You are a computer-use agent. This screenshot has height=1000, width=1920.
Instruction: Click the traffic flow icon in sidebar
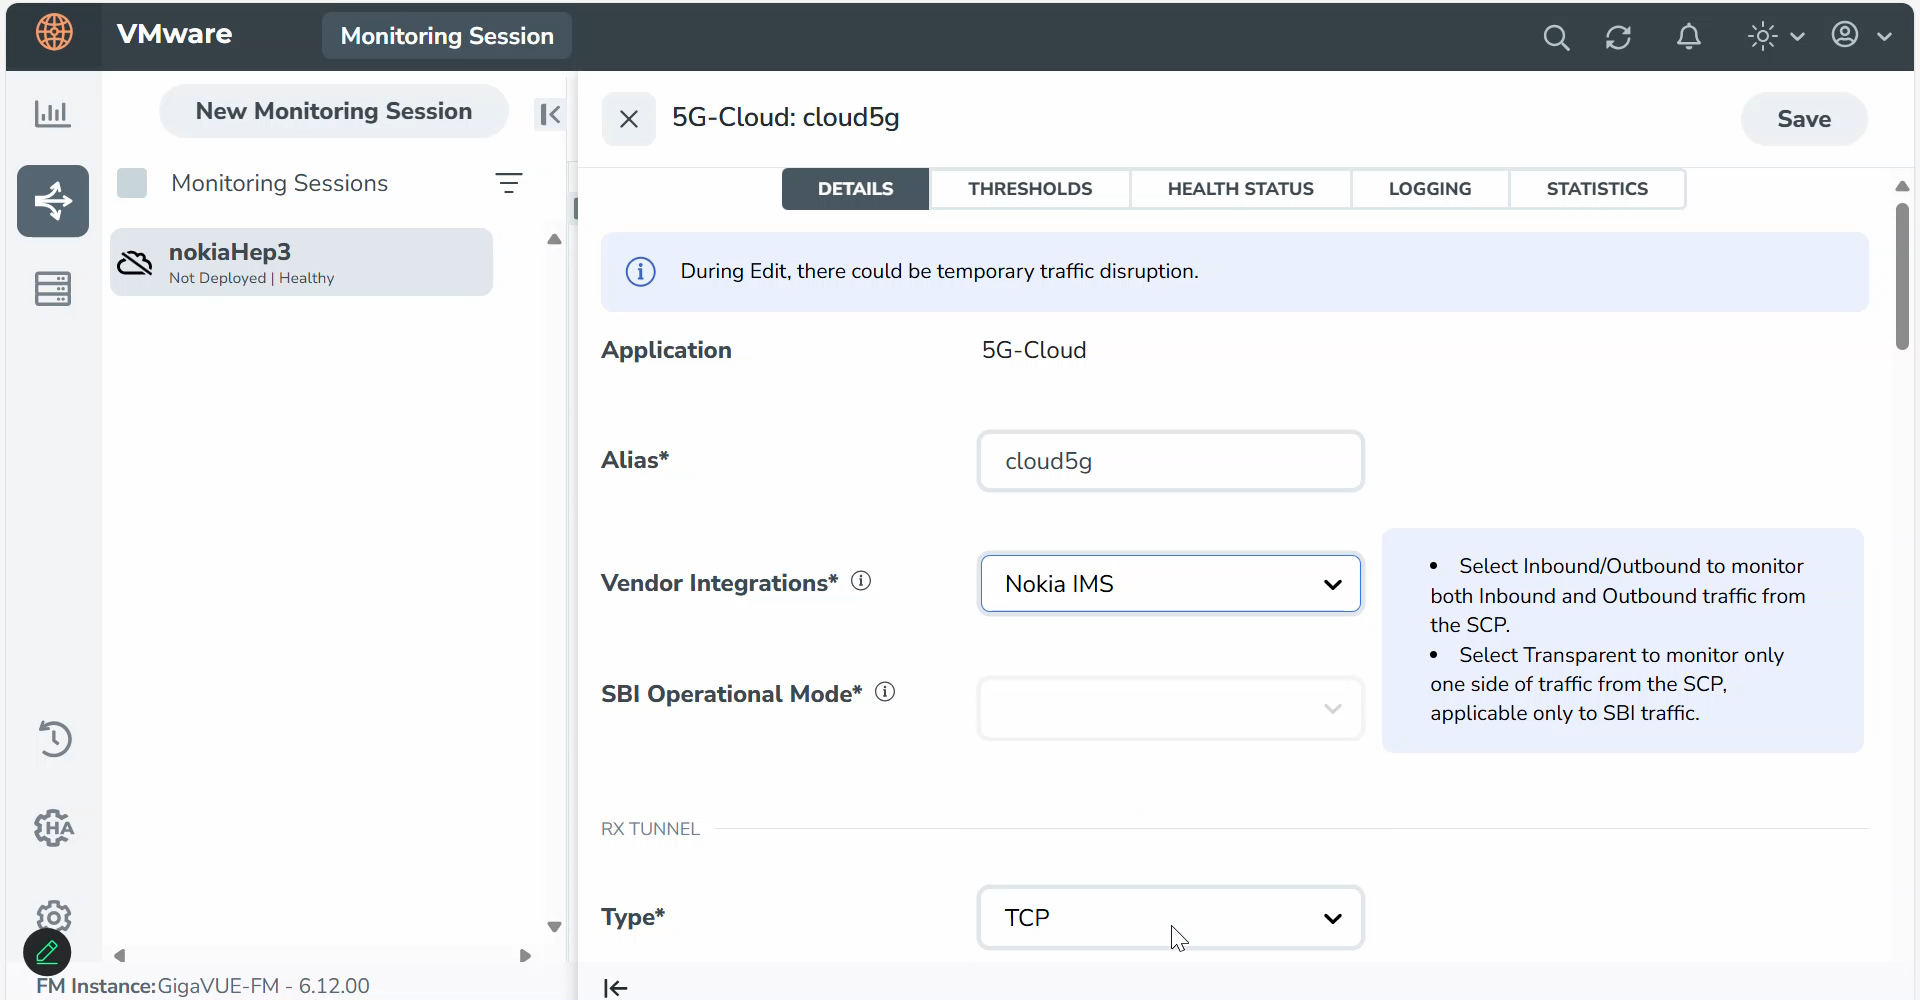(x=53, y=201)
